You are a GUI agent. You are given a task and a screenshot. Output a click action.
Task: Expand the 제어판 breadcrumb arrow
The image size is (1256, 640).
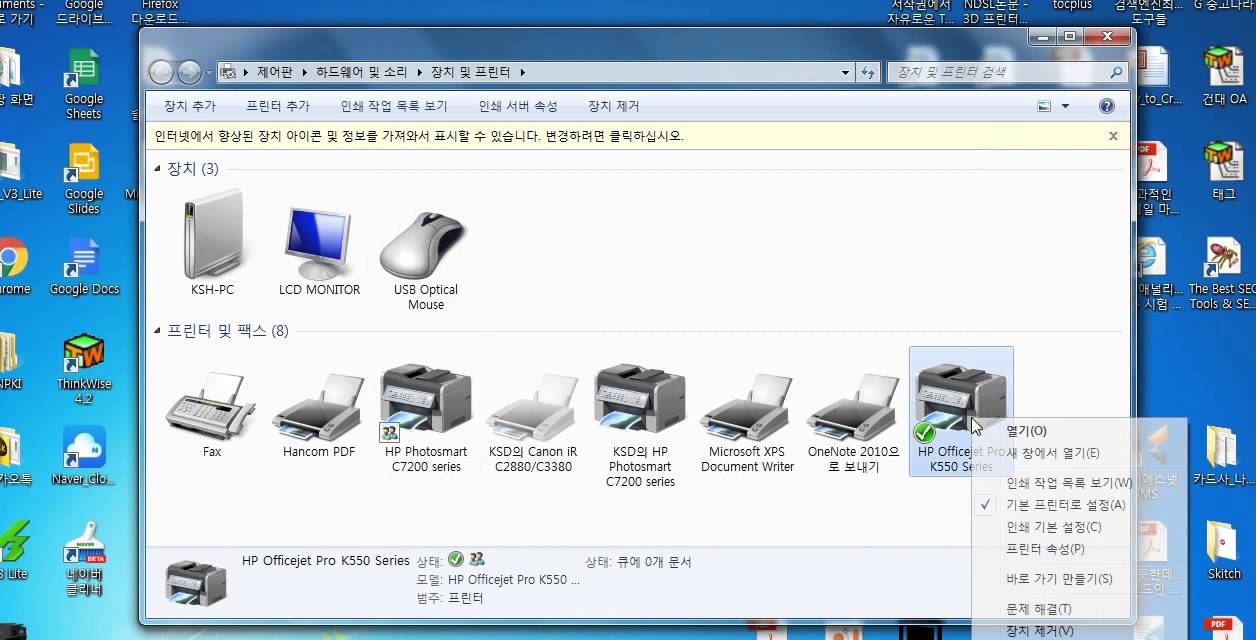coord(306,73)
